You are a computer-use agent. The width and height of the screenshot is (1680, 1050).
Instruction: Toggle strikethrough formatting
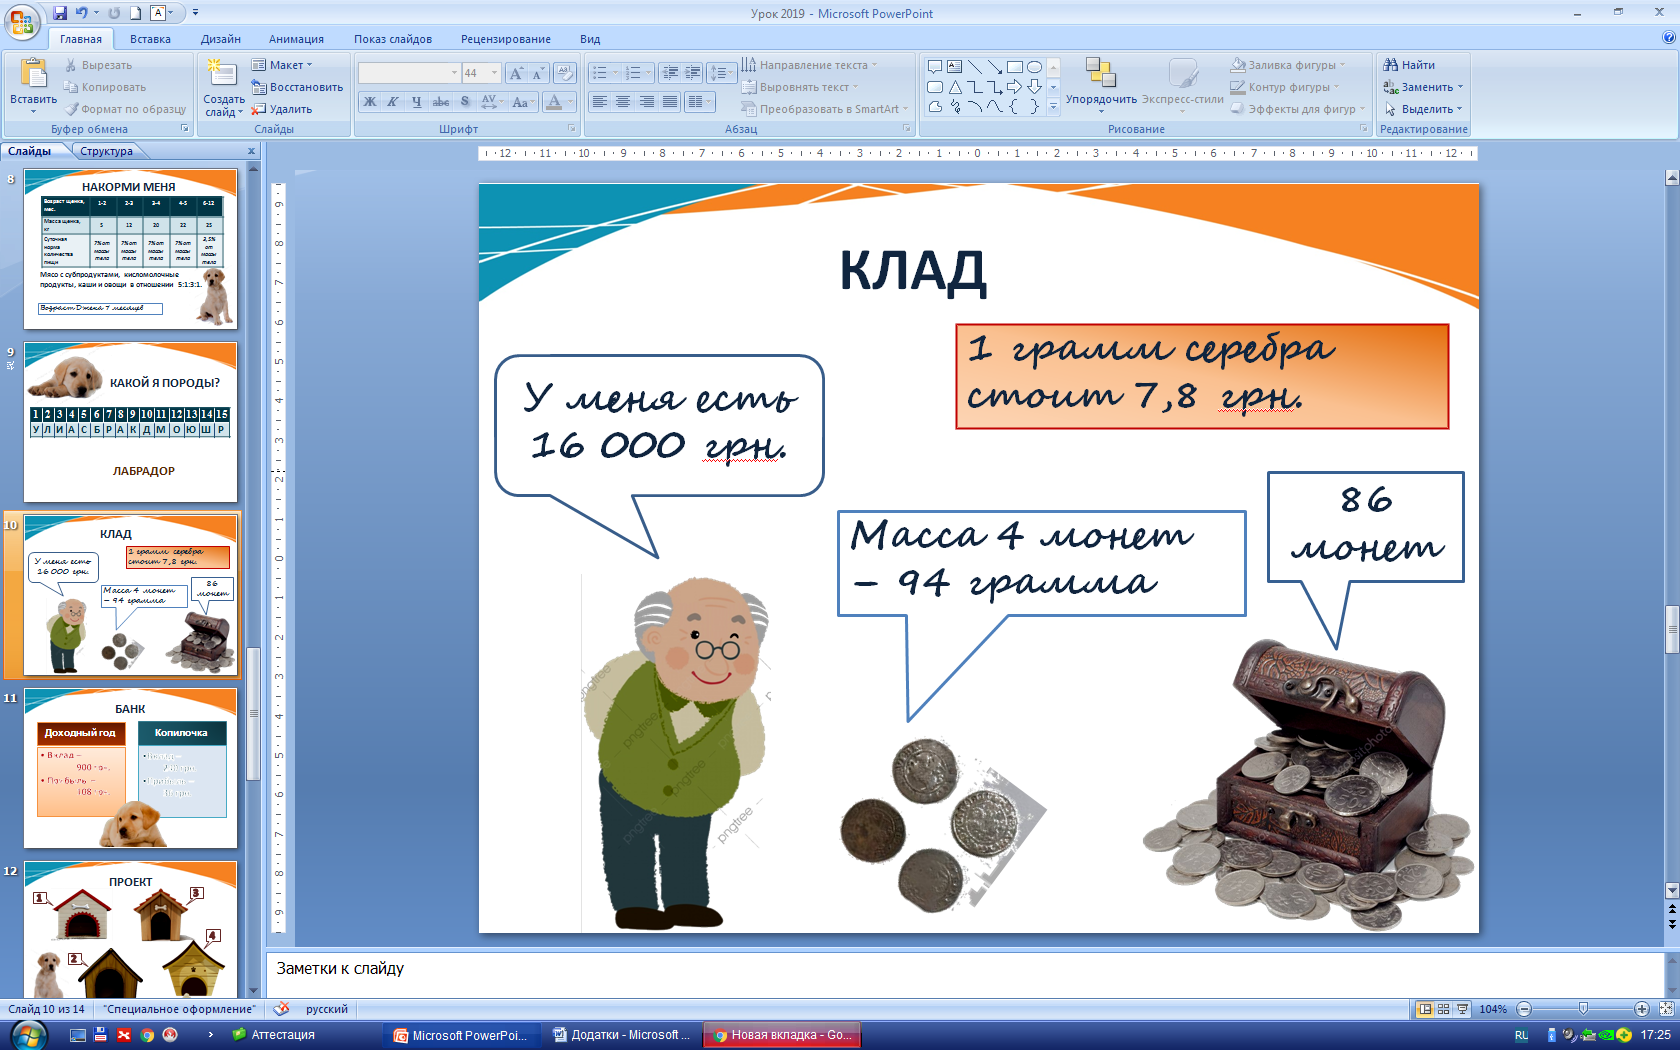pos(440,102)
